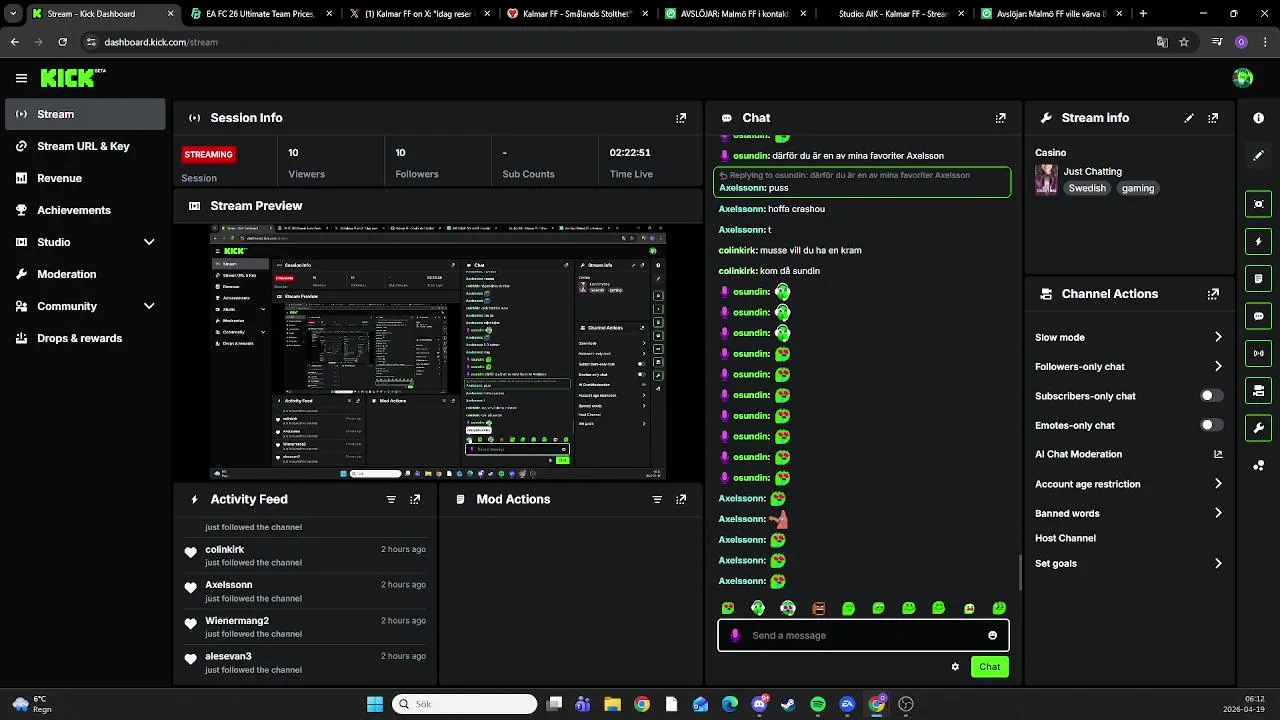
Task: Click the three-dots icon at the bottom of the right sidebar
Action: pyautogui.click(x=1259, y=465)
